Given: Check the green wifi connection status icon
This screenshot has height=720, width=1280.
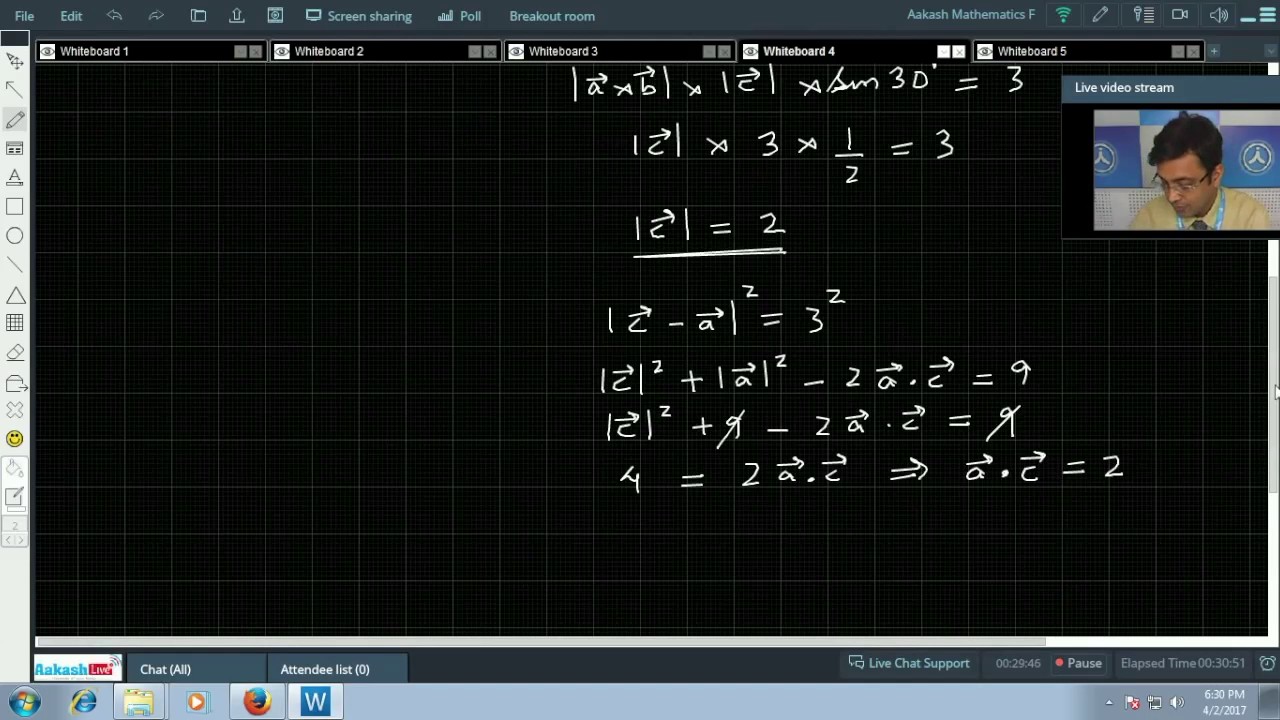Looking at the screenshot, I should coord(1063,15).
